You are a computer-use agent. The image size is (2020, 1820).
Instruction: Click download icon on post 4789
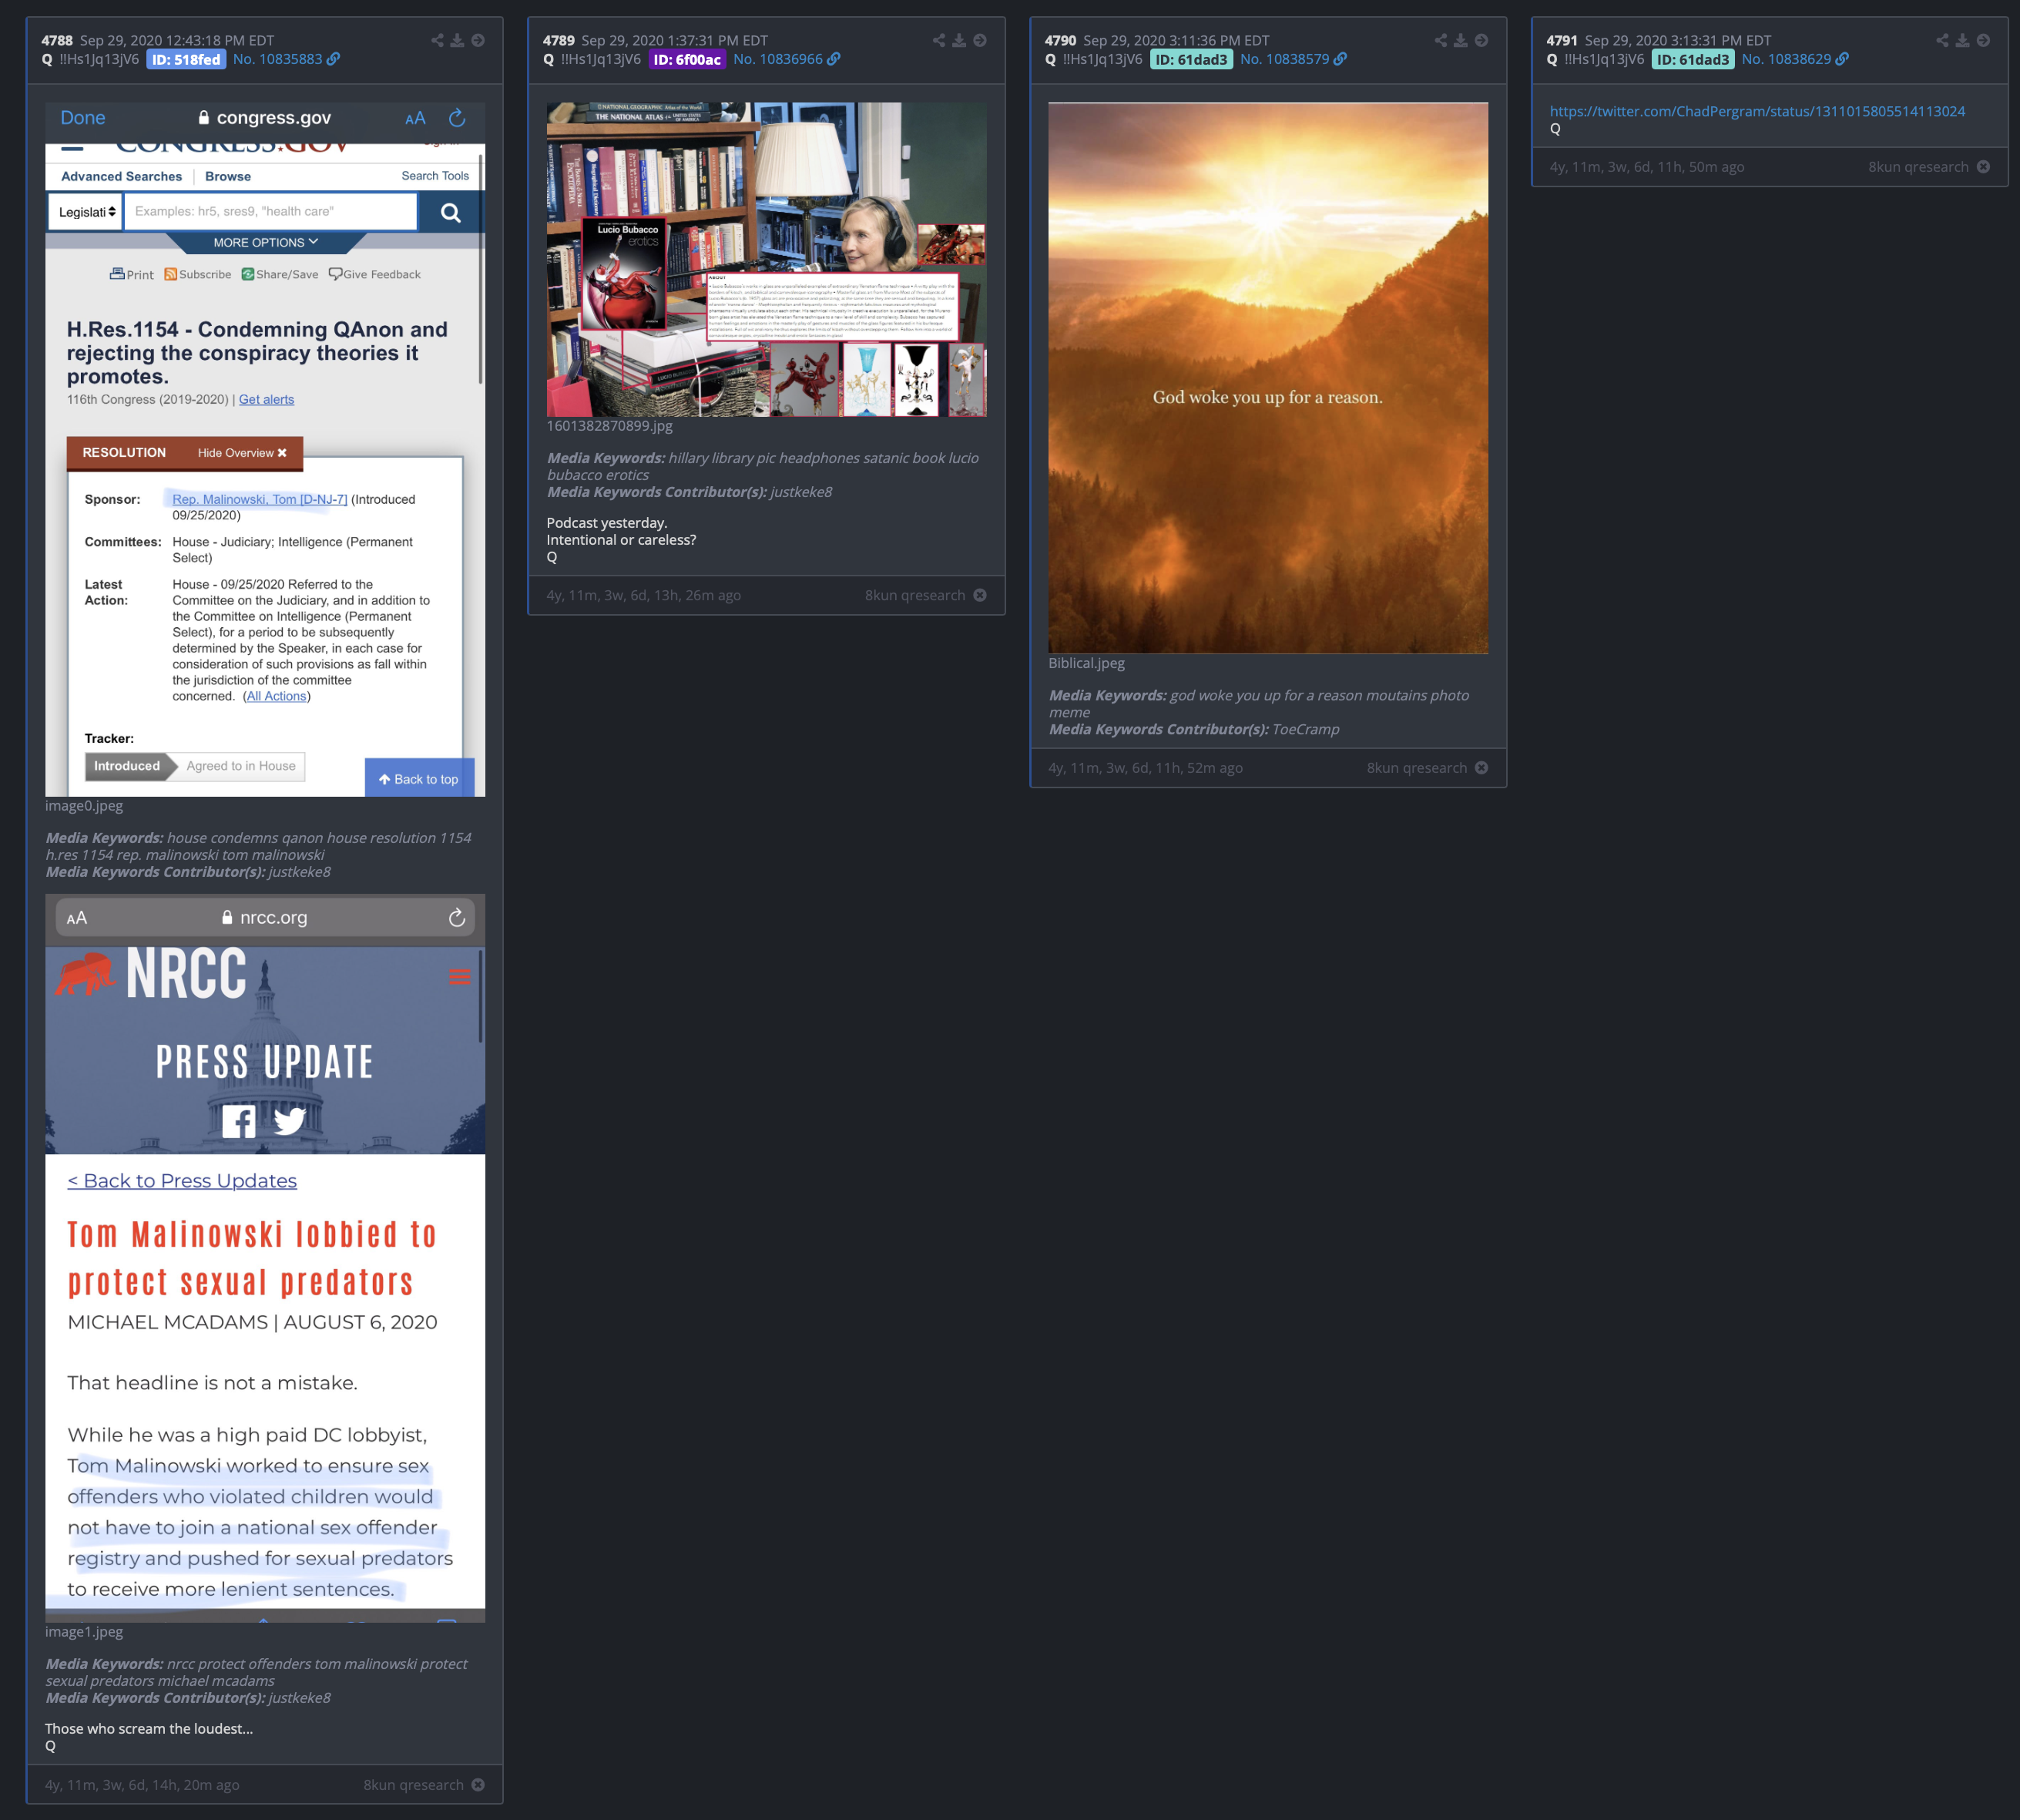pos(959,41)
